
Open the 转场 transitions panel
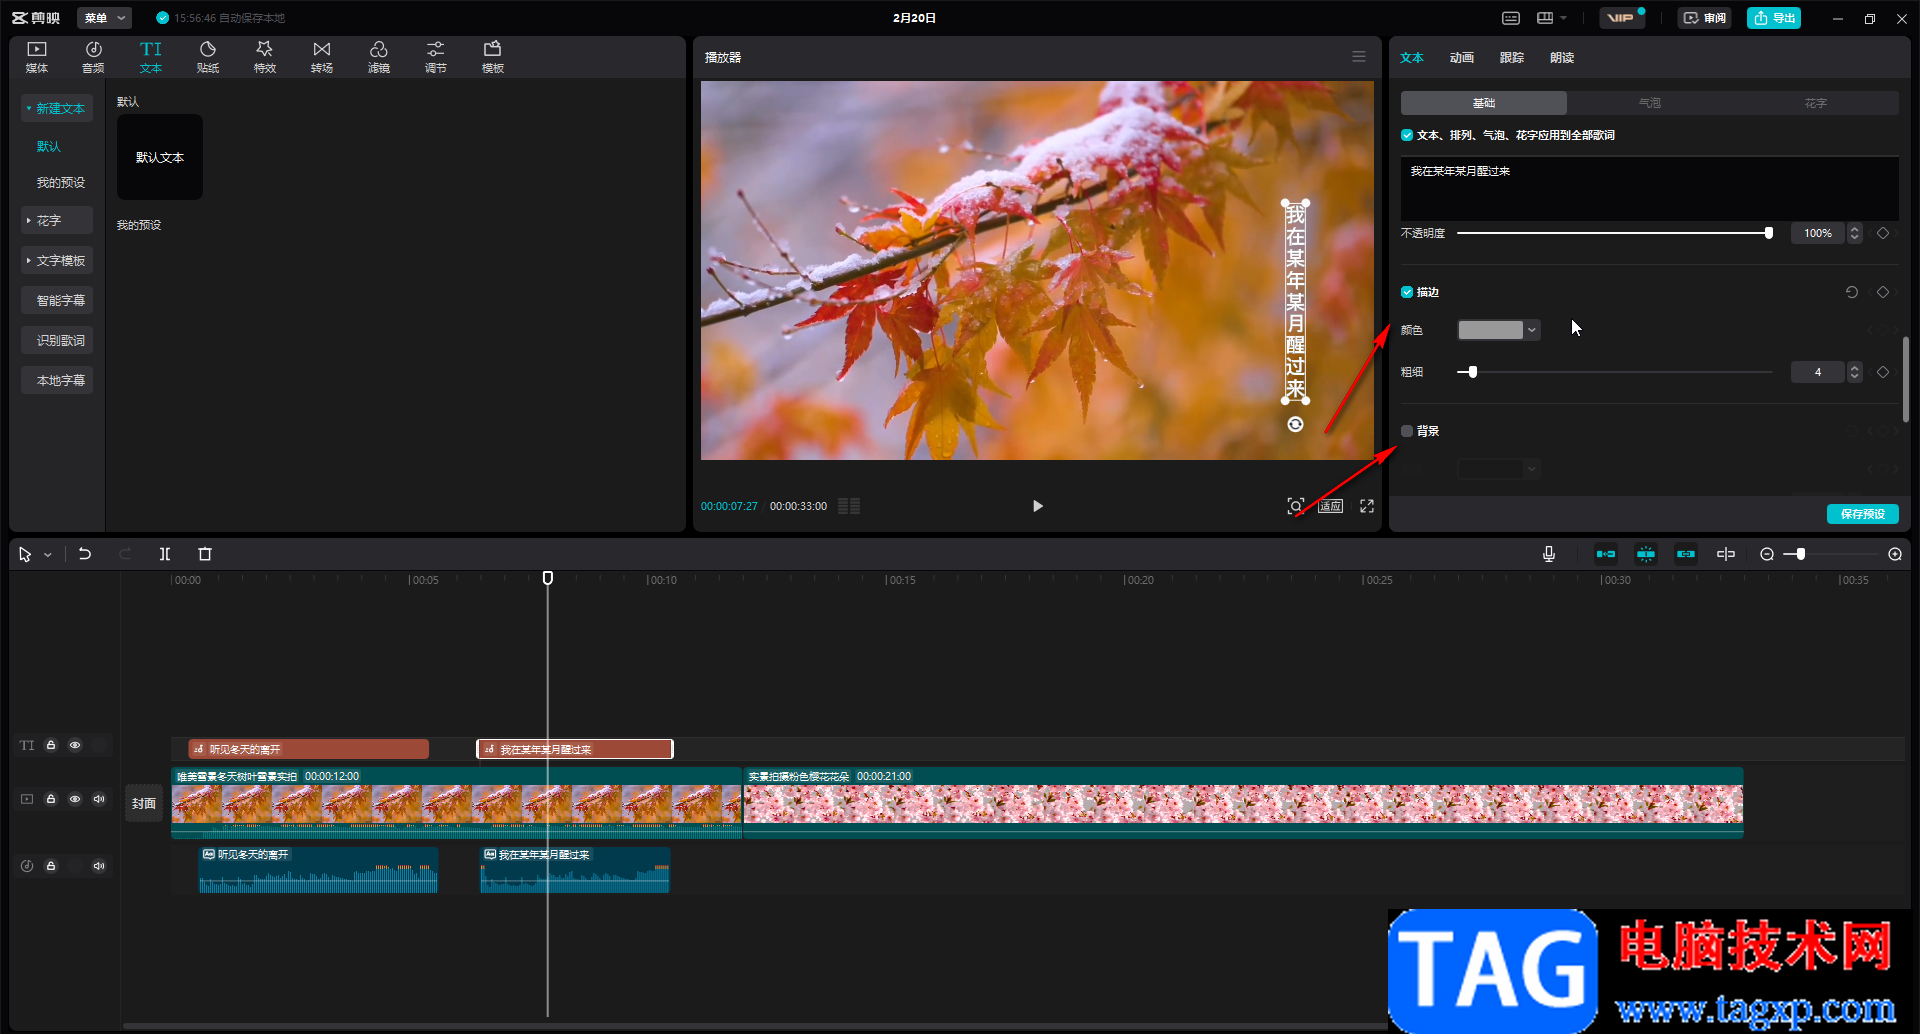tap(321, 57)
